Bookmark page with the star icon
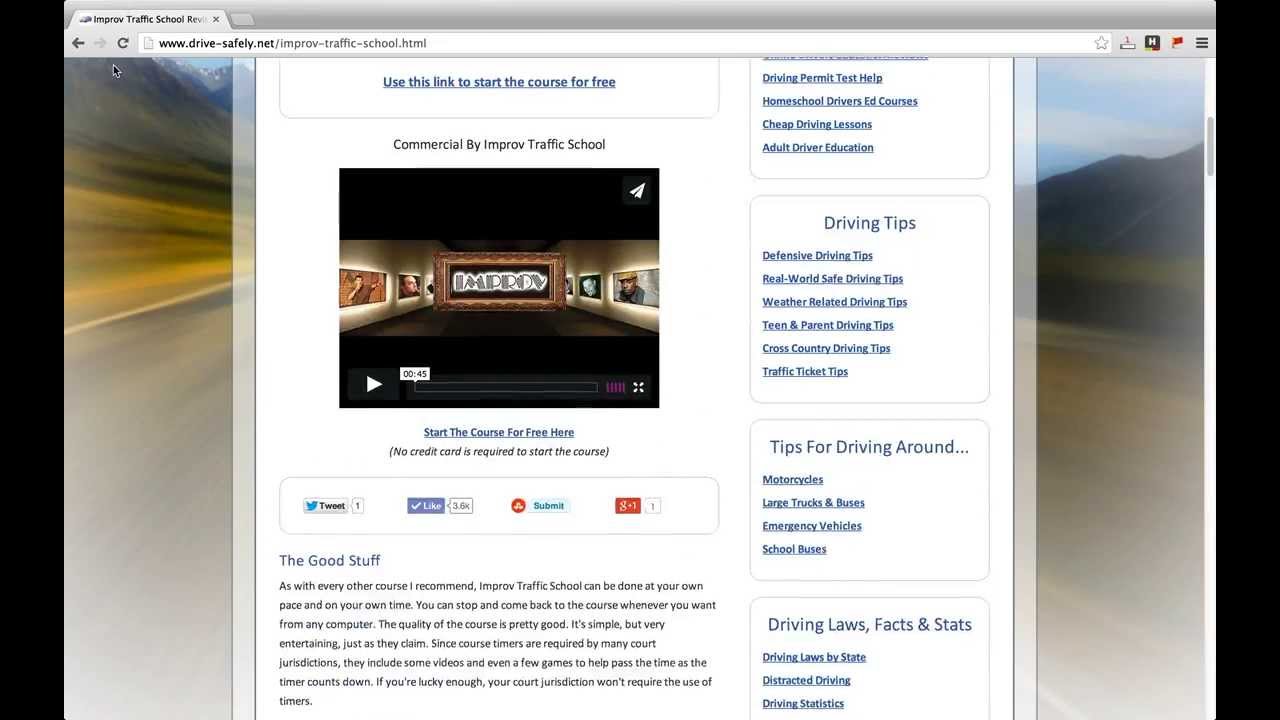The width and height of the screenshot is (1280, 720). [x=1101, y=43]
